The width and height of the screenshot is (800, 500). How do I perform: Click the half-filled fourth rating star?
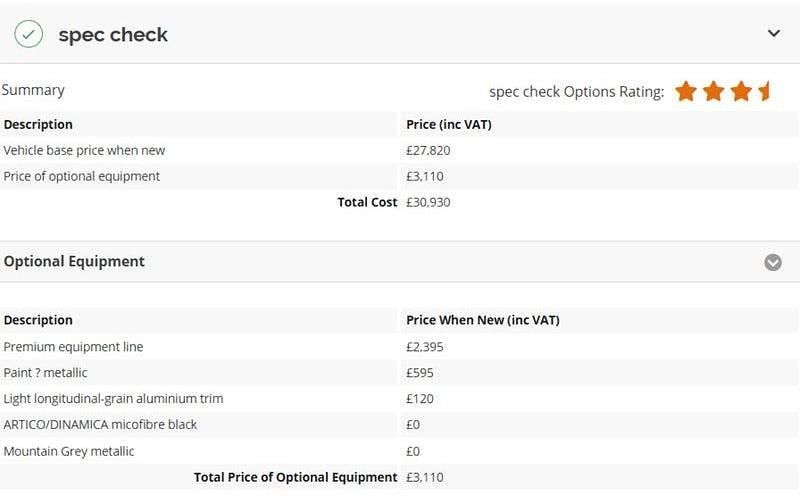(x=765, y=92)
